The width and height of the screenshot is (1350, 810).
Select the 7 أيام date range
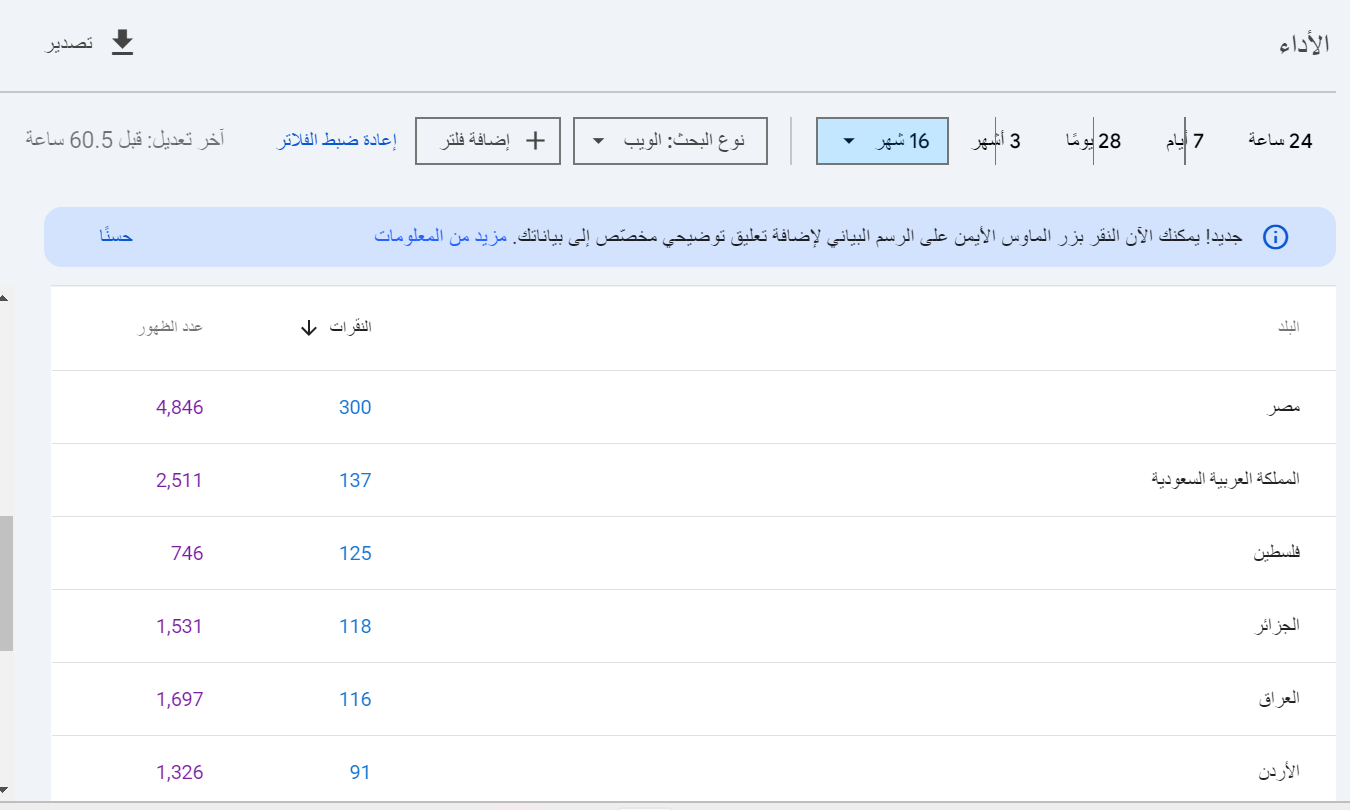(1185, 141)
